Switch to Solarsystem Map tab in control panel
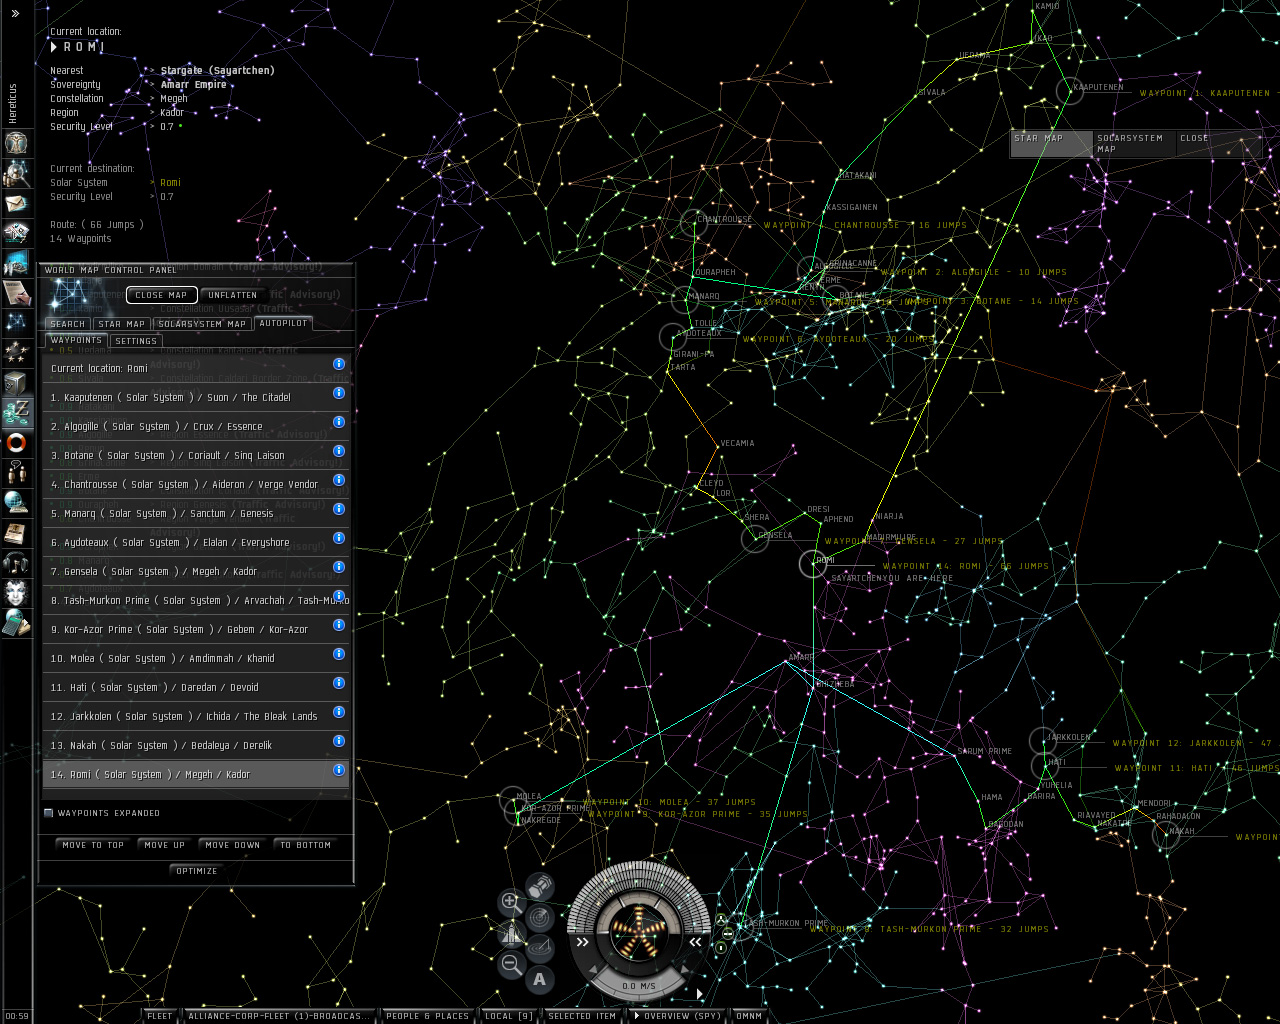This screenshot has width=1280, height=1024. tap(202, 324)
